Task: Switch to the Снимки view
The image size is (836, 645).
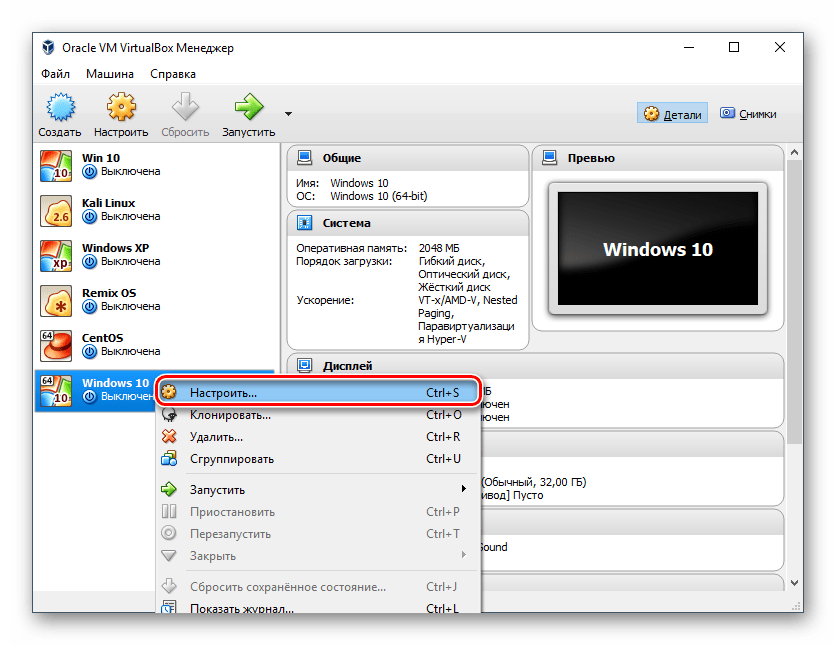Action: pos(748,114)
